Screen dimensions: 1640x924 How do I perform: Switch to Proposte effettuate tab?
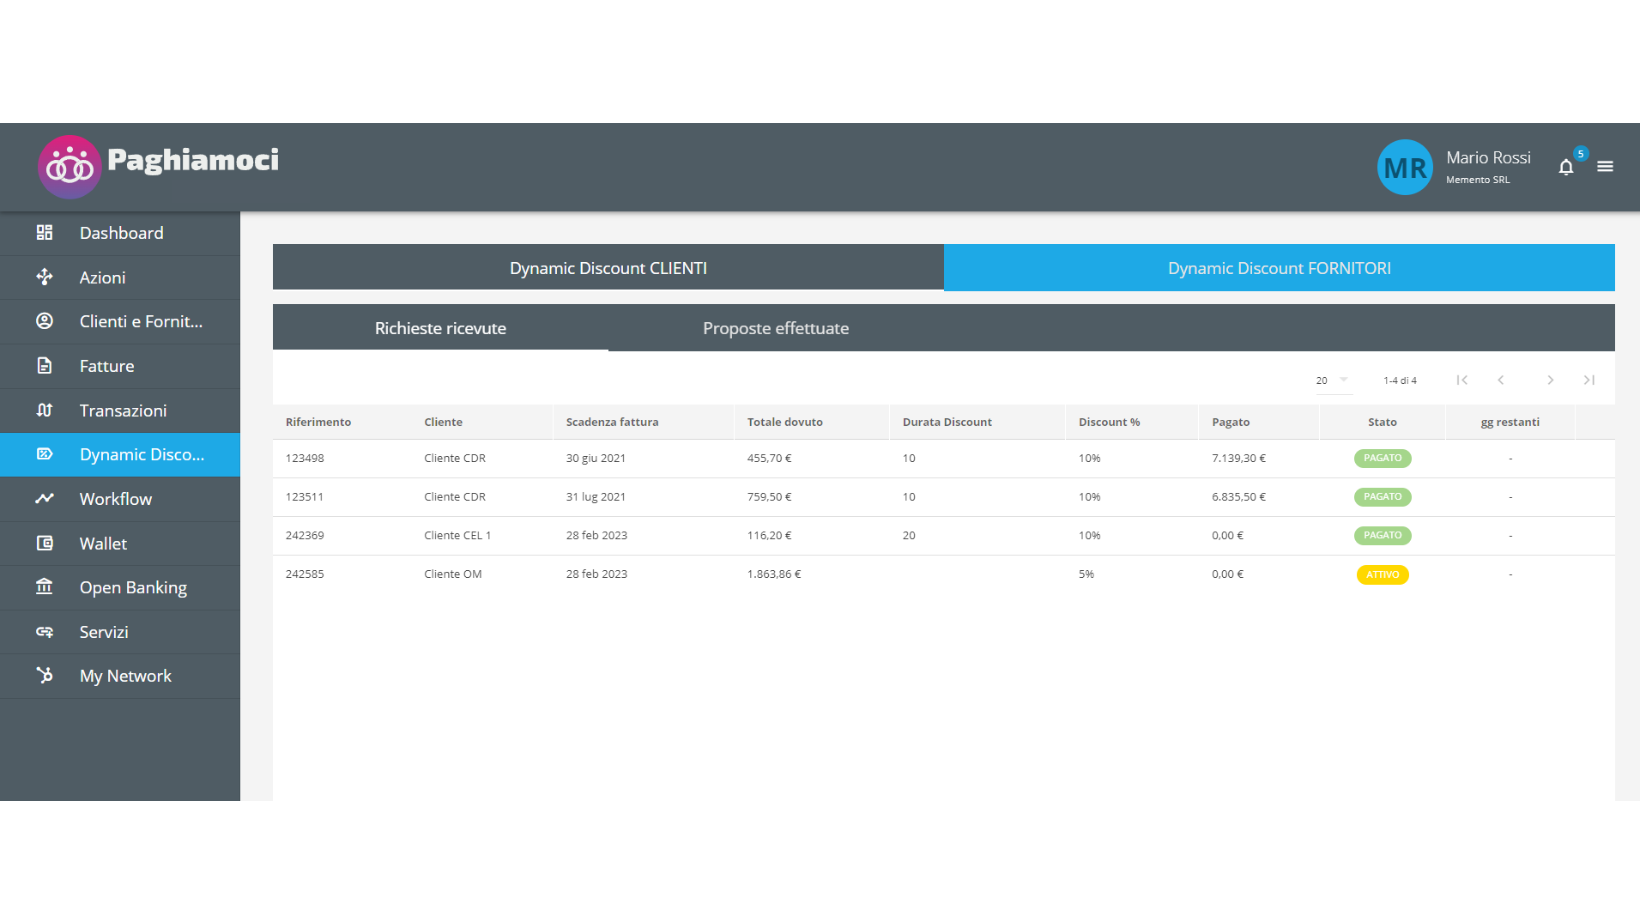(x=775, y=328)
